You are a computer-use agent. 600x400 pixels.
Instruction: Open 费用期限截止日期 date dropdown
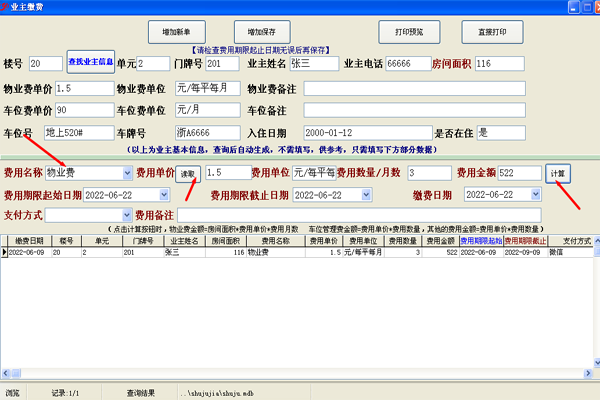(366, 195)
